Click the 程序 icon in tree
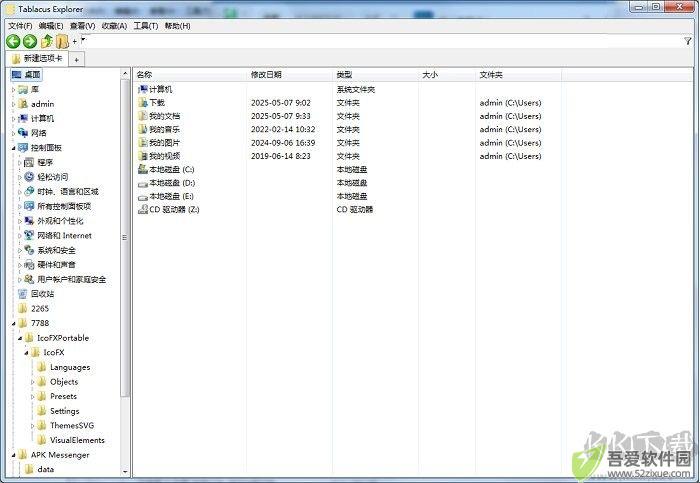 click(29, 162)
